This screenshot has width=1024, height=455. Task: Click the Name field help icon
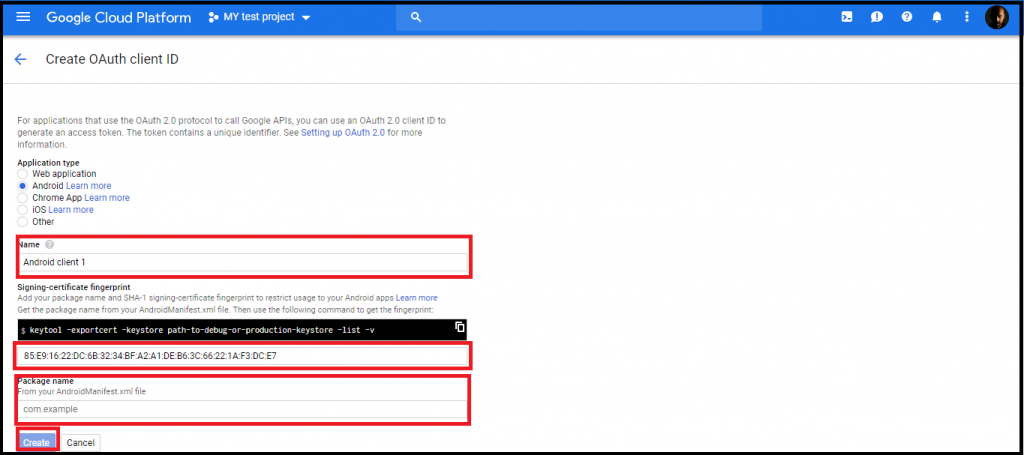tap(50, 244)
